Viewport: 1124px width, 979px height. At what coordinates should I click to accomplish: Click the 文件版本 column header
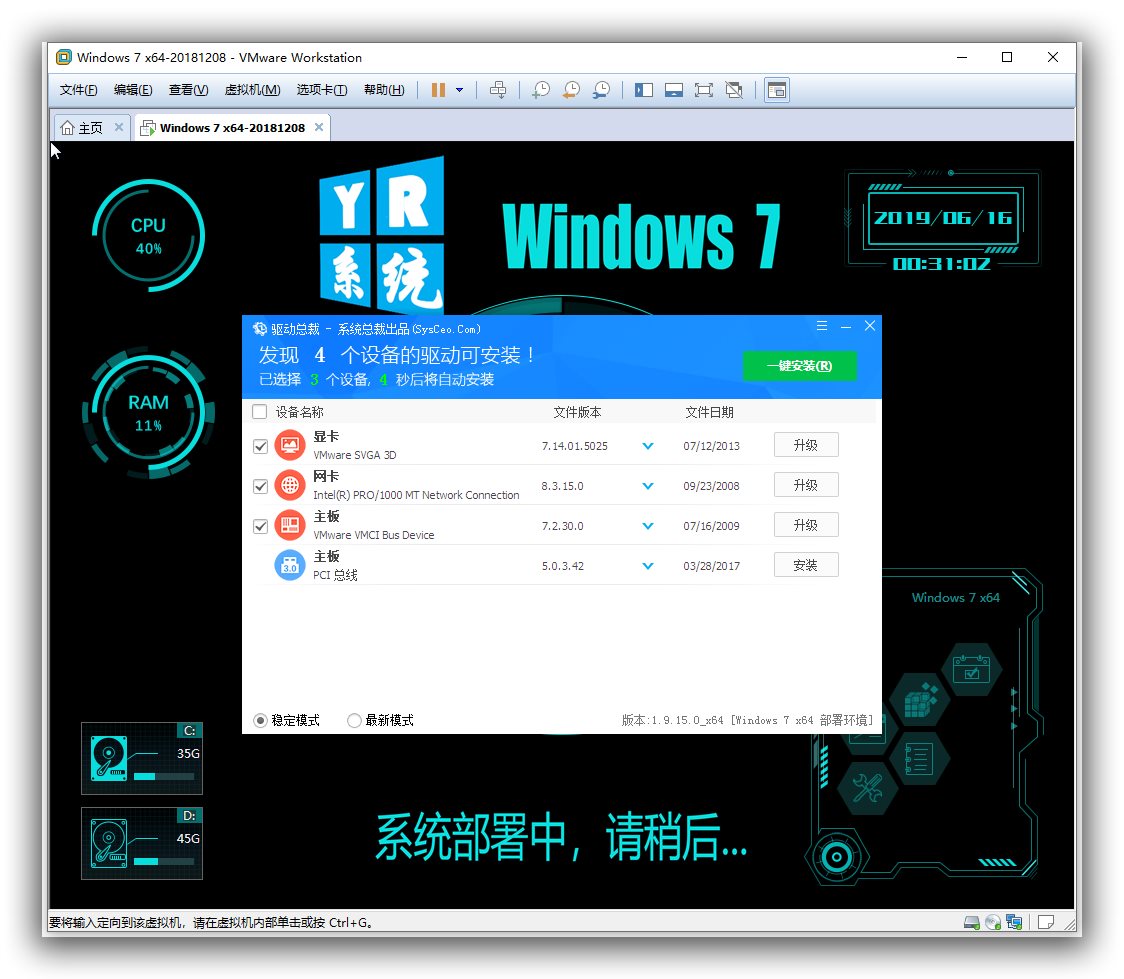[x=577, y=412]
